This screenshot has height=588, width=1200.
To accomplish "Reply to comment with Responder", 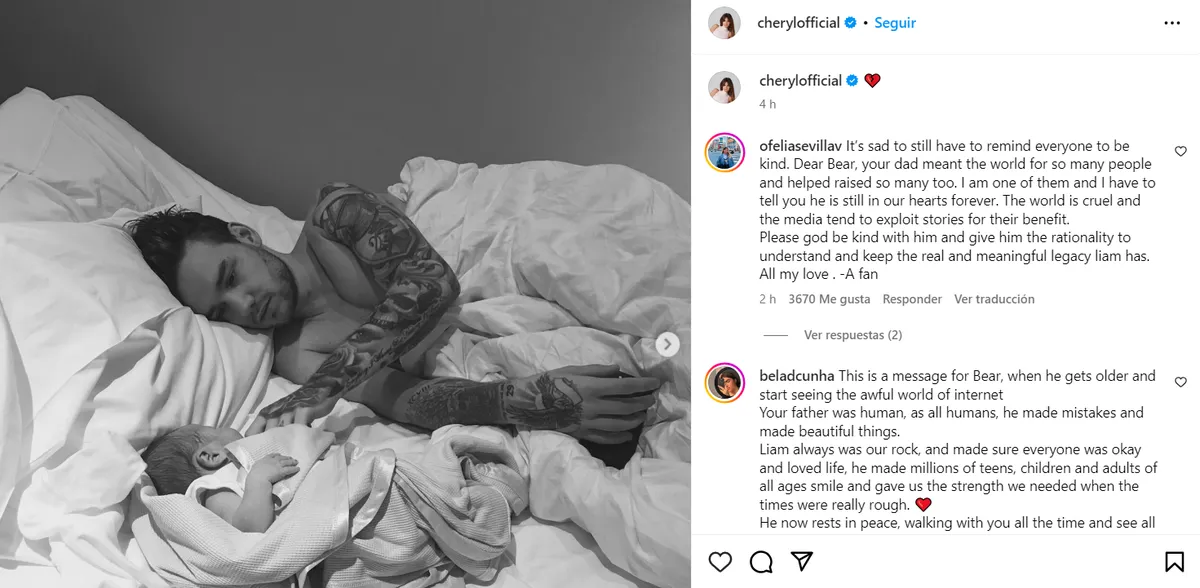I will pyautogui.click(x=912, y=299).
